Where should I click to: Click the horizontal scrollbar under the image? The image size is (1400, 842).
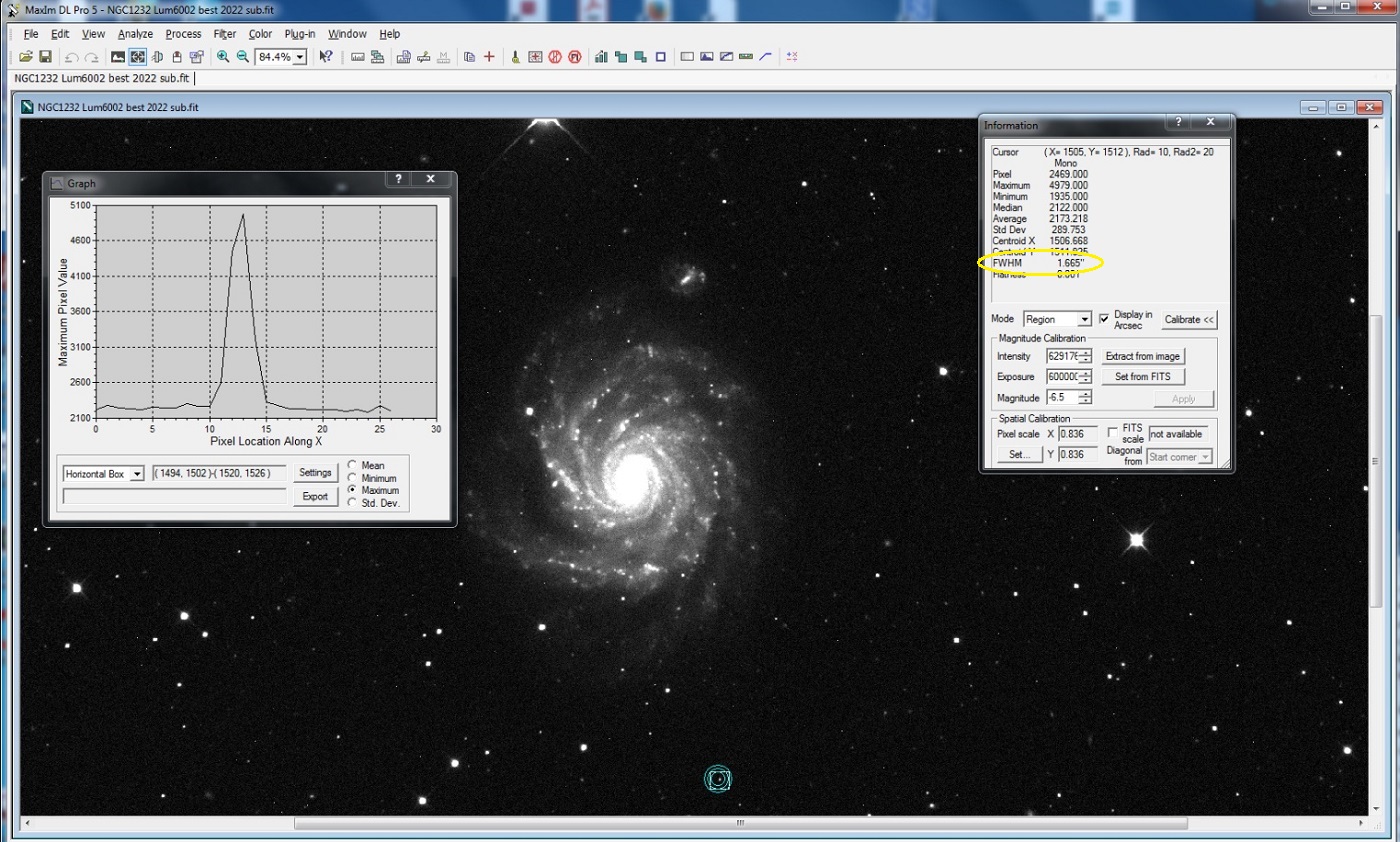tap(740, 823)
